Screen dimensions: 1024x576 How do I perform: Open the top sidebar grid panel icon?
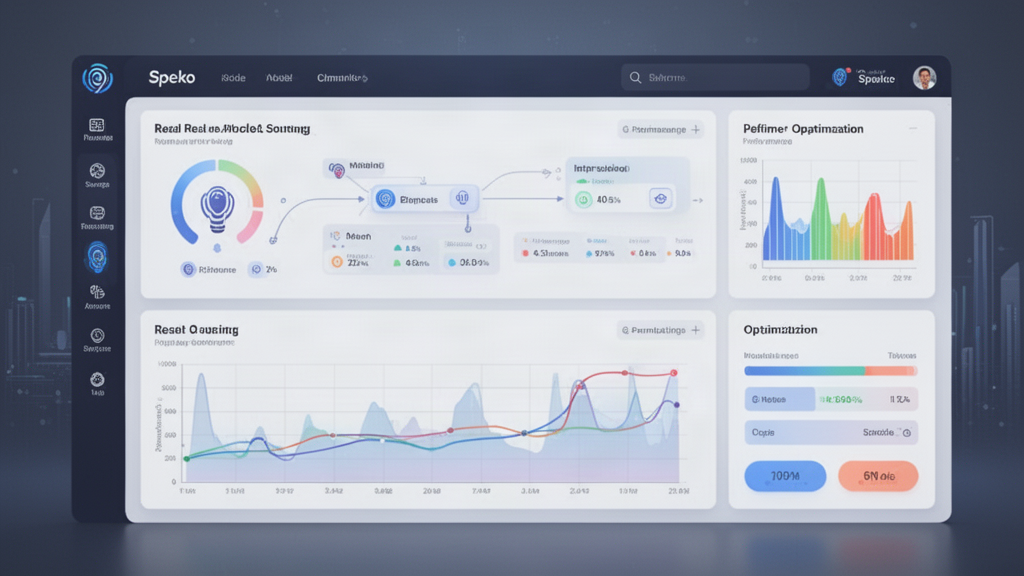[97, 125]
